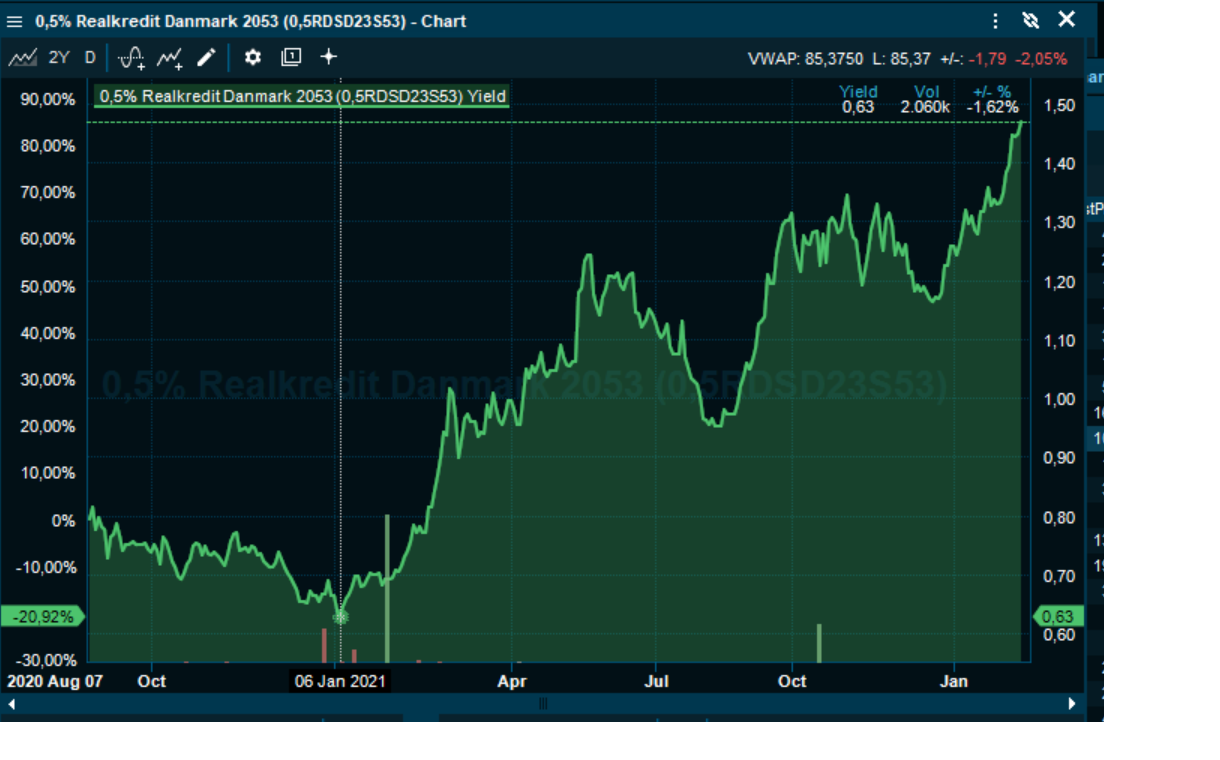Toggle the crosshair sparkle tool

(x=328, y=58)
